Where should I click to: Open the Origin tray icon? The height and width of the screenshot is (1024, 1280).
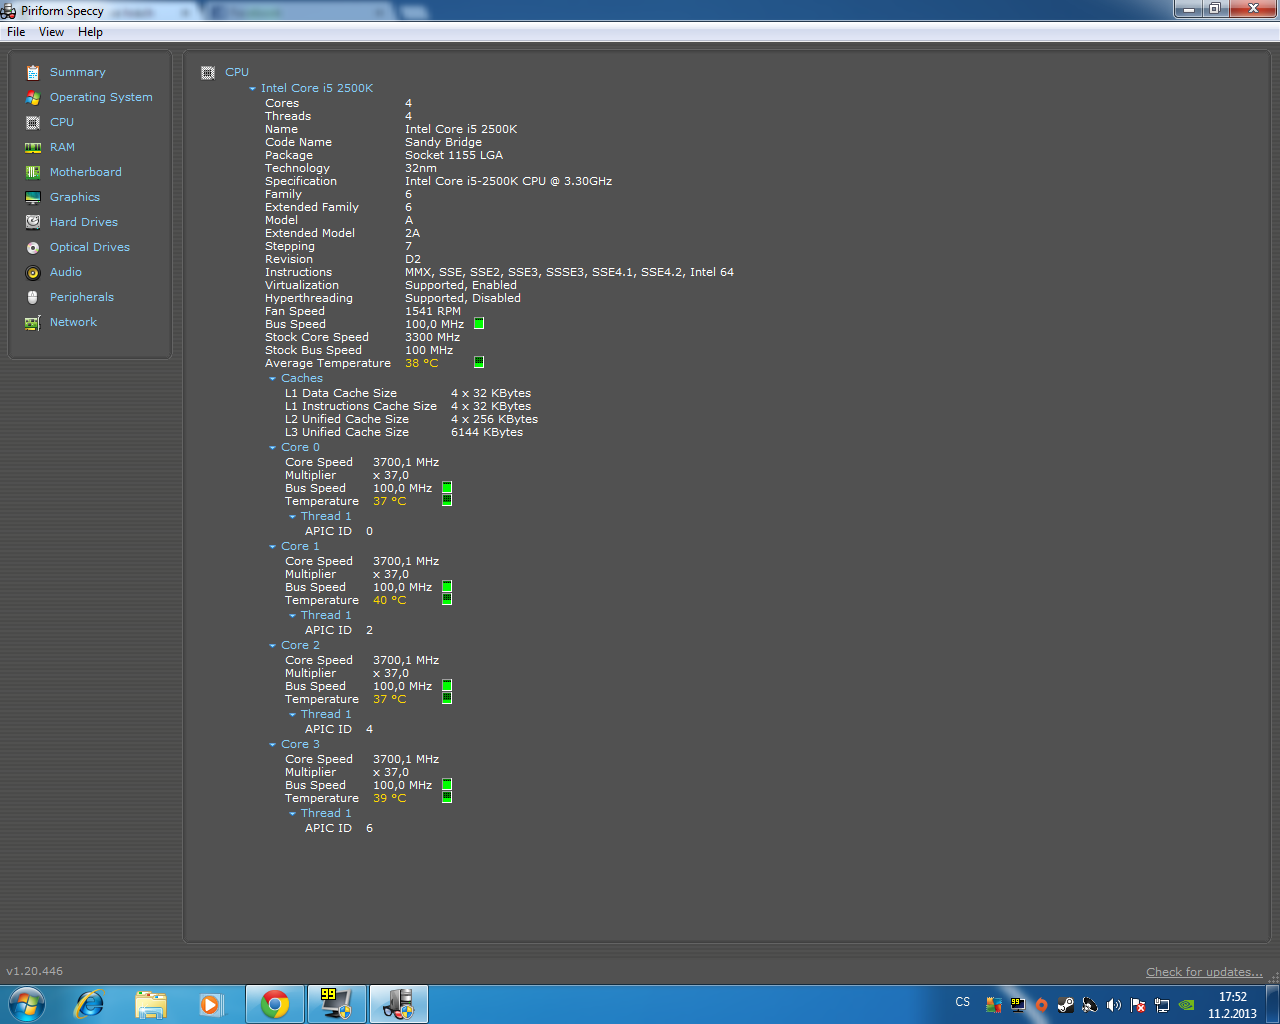1041,1005
